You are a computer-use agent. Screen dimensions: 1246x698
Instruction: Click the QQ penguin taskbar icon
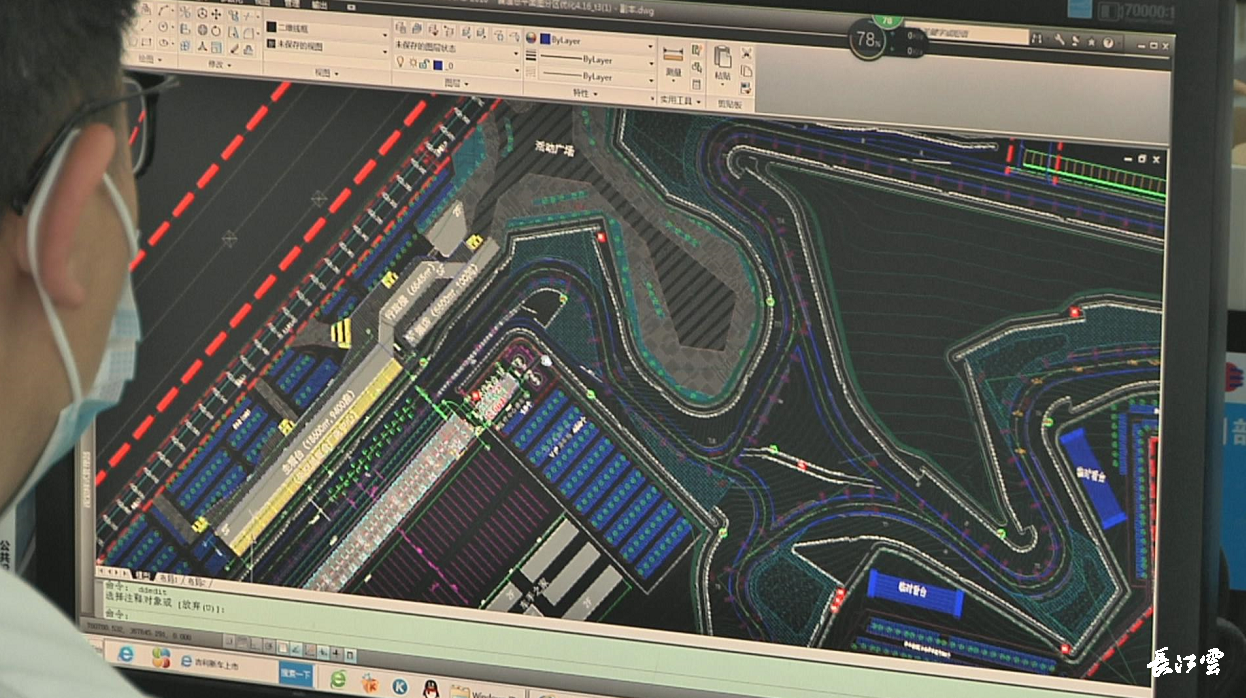tap(430, 689)
